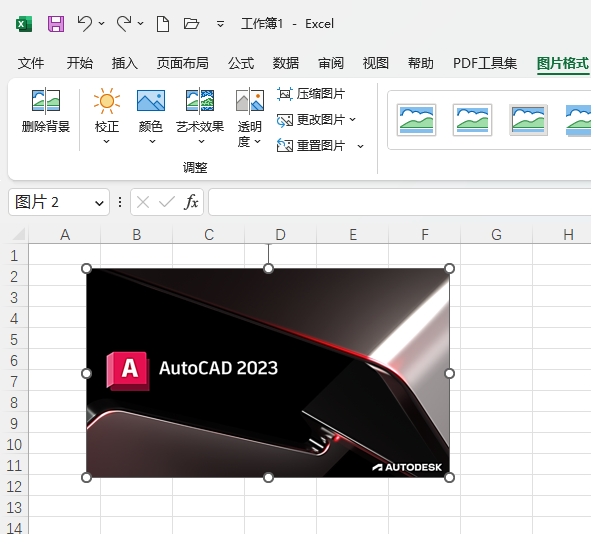Select the 数据 tab

coord(286,63)
